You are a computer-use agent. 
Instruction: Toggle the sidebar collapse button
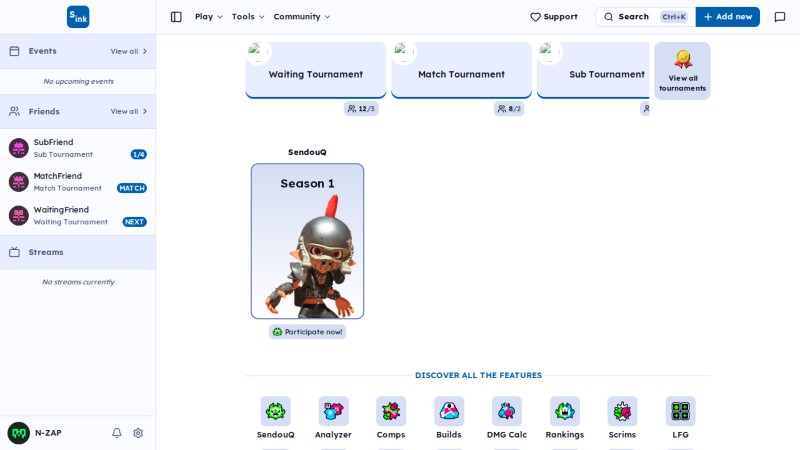click(x=176, y=17)
